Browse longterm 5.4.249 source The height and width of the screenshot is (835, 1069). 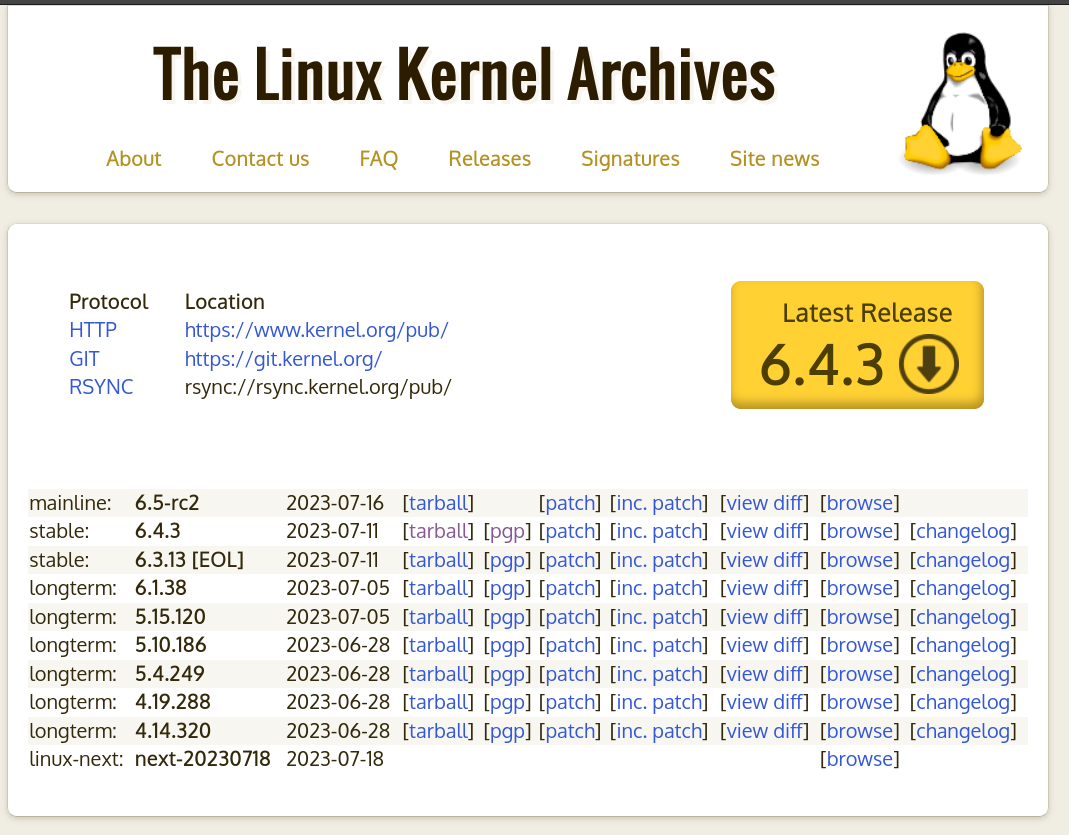coord(860,674)
